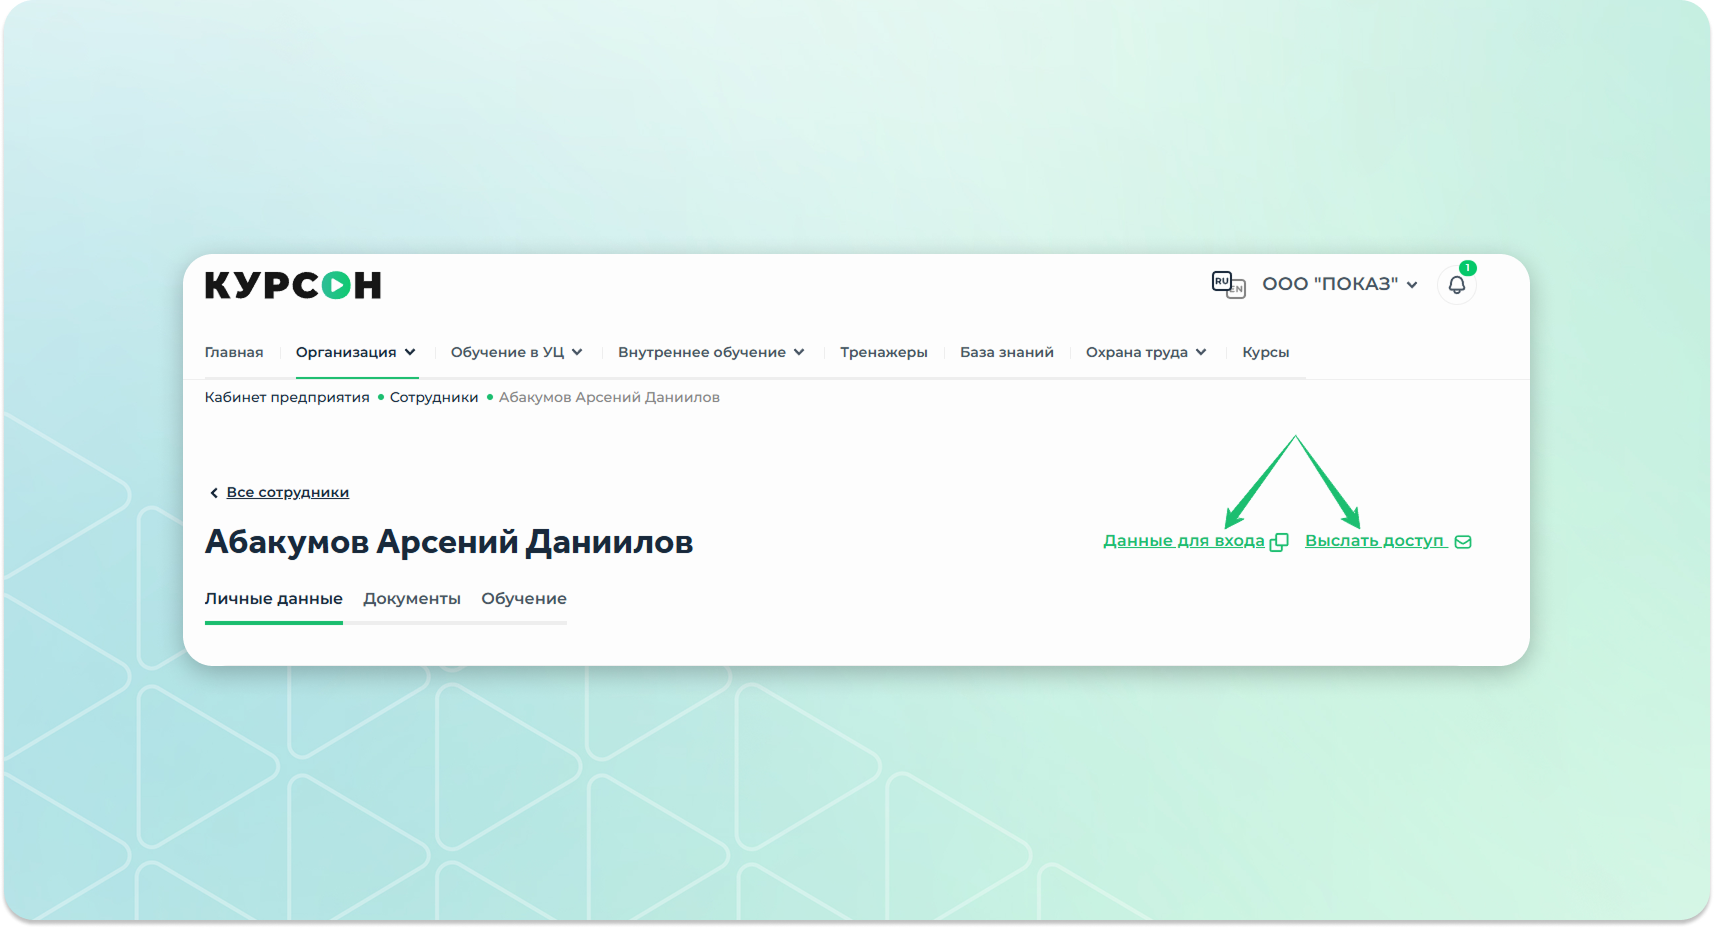This screenshot has height=928, width=1714.
Task: Click the Сотрудники breadcrumb link
Action: click(x=434, y=397)
